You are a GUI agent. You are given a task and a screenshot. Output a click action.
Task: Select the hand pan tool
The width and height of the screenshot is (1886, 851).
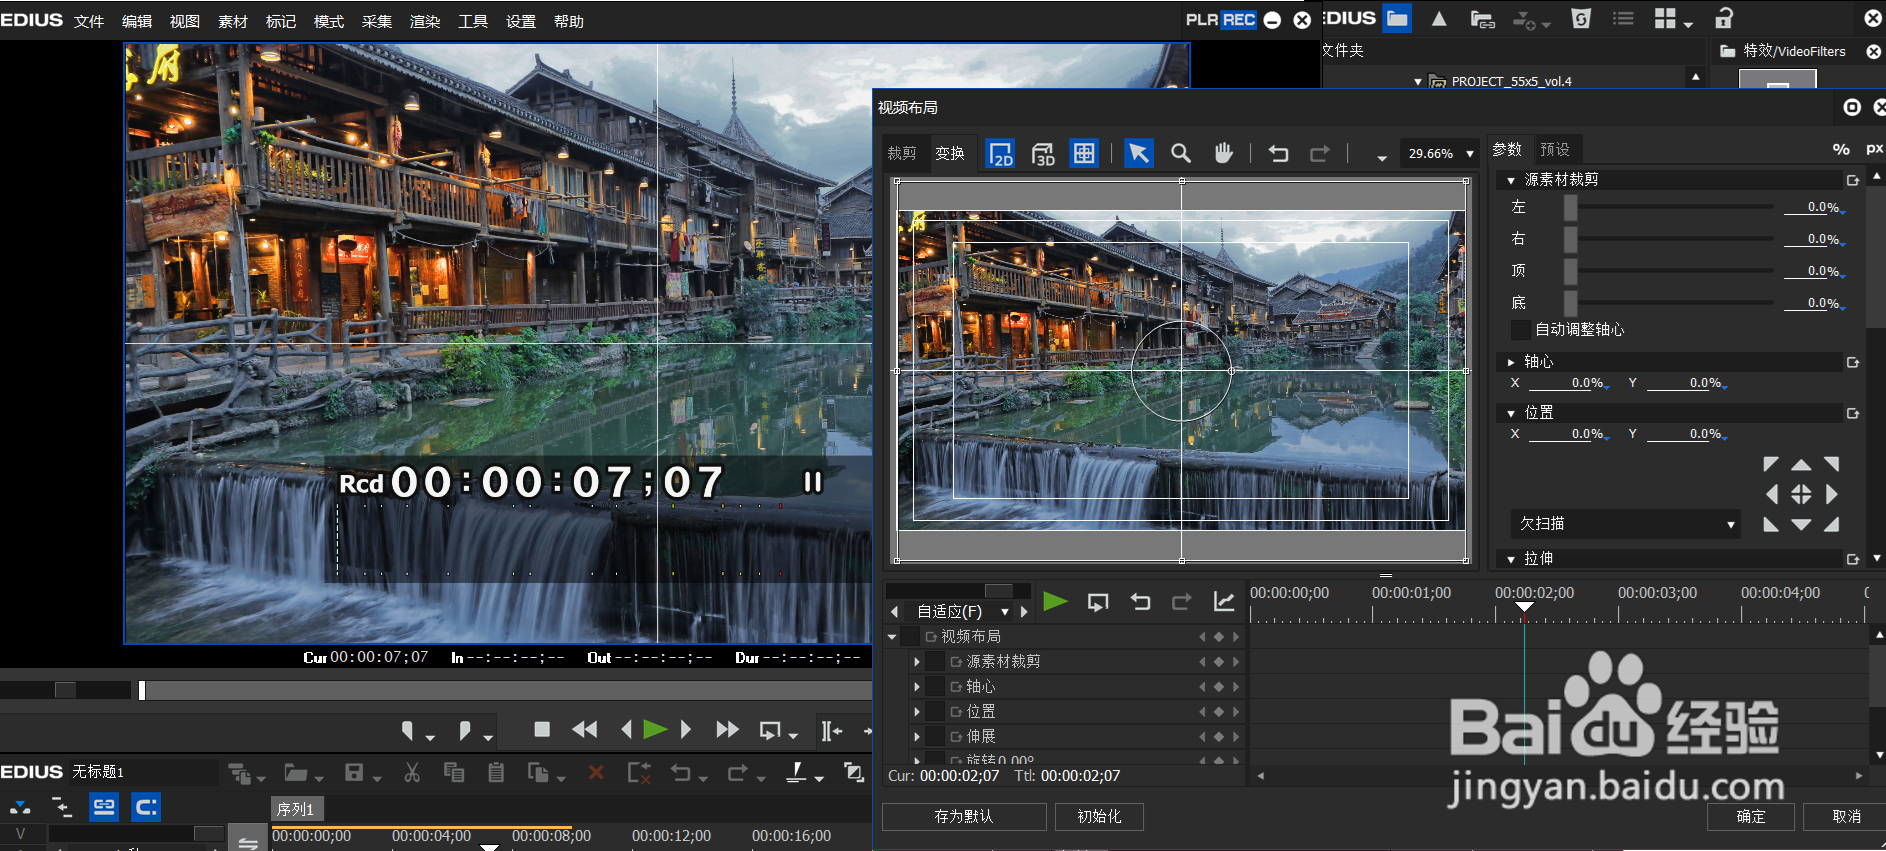tap(1223, 153)
